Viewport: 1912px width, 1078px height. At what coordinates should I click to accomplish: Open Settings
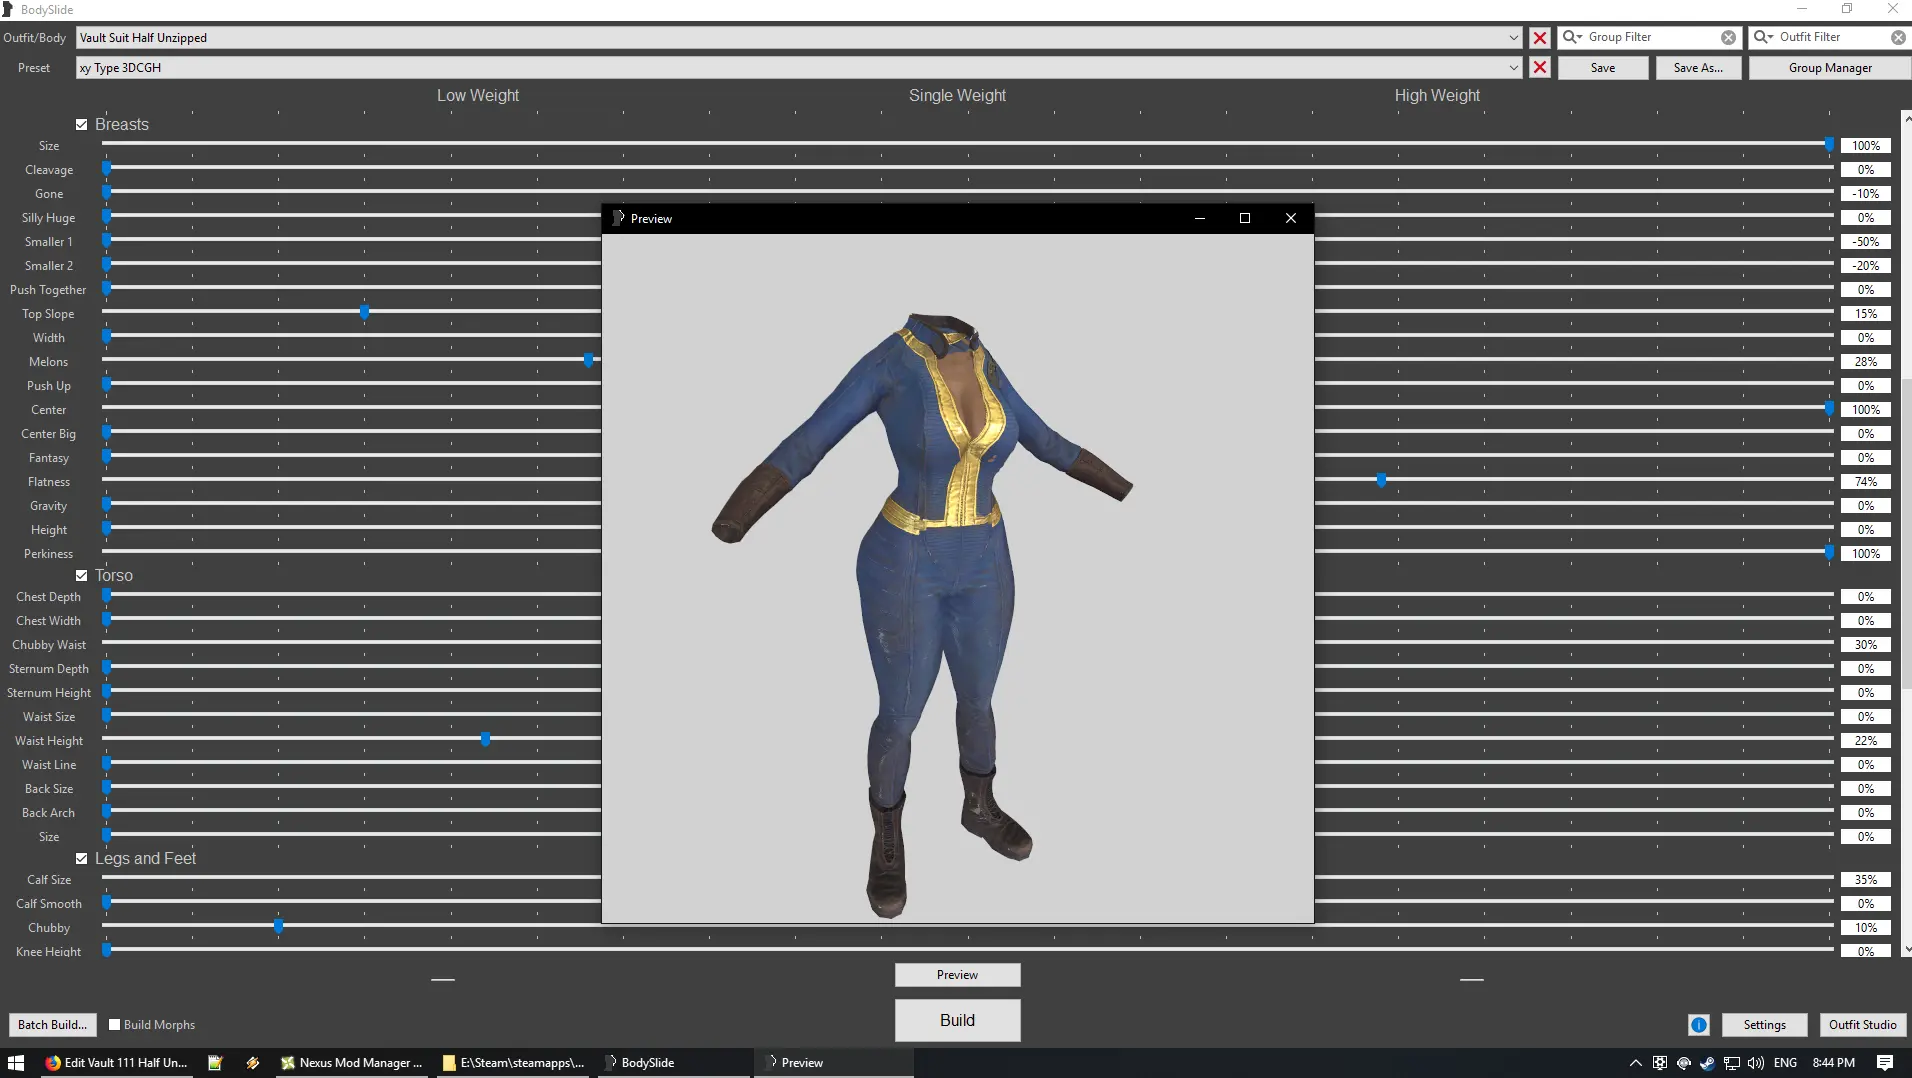tap(1764, 1025)
